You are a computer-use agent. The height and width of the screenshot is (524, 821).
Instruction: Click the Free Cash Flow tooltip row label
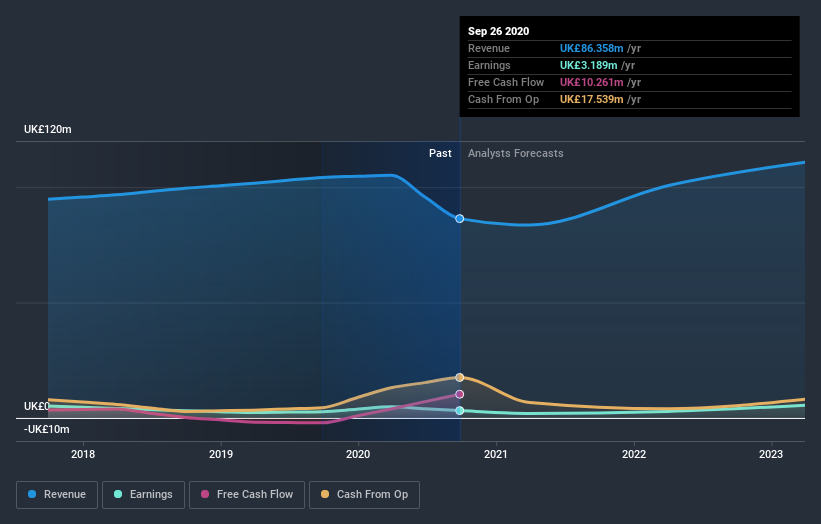[506, 82]
